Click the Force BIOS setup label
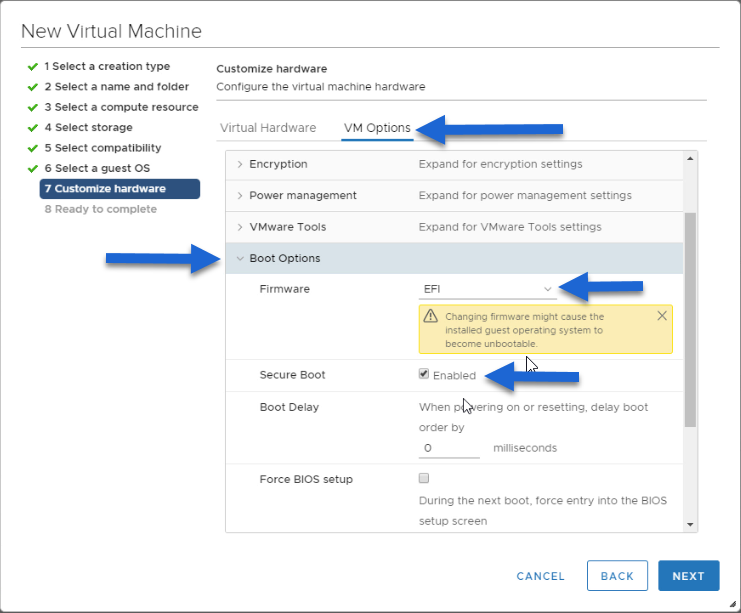This screenshot has width=741, height=613. 306,479
